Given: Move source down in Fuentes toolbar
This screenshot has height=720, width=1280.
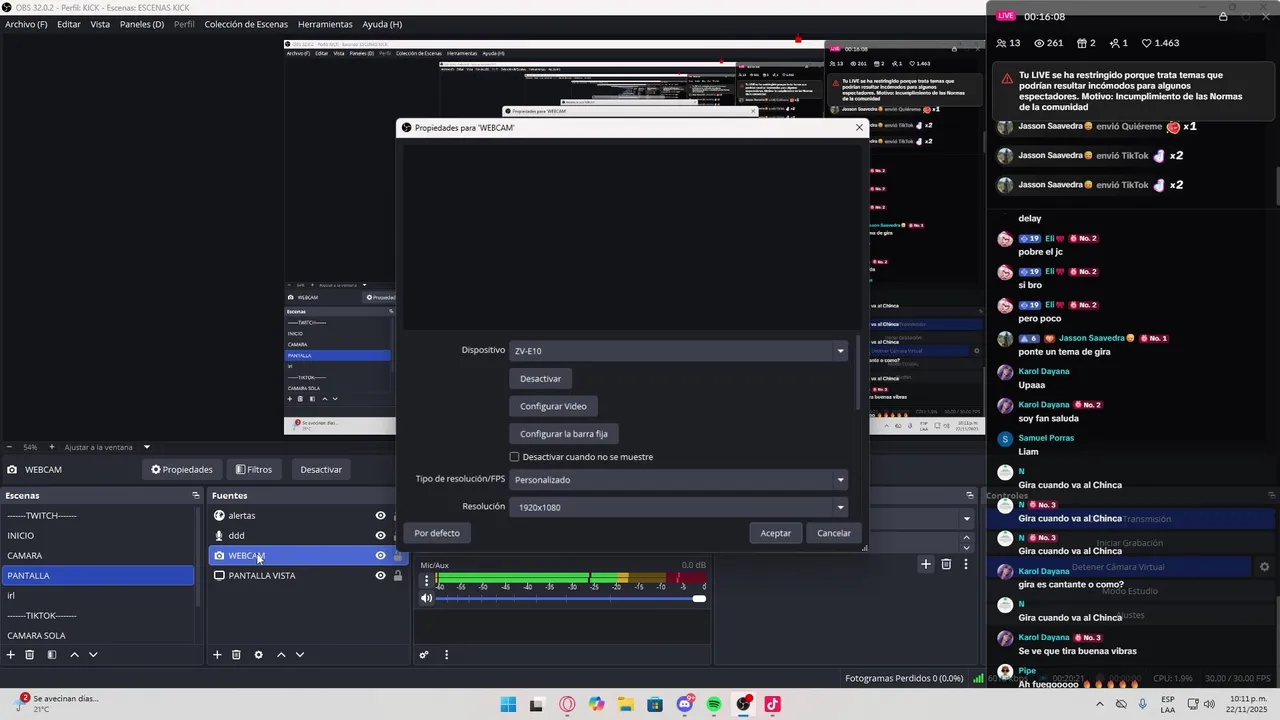Looking at the screenshot, I should click(x=300, y=655).
